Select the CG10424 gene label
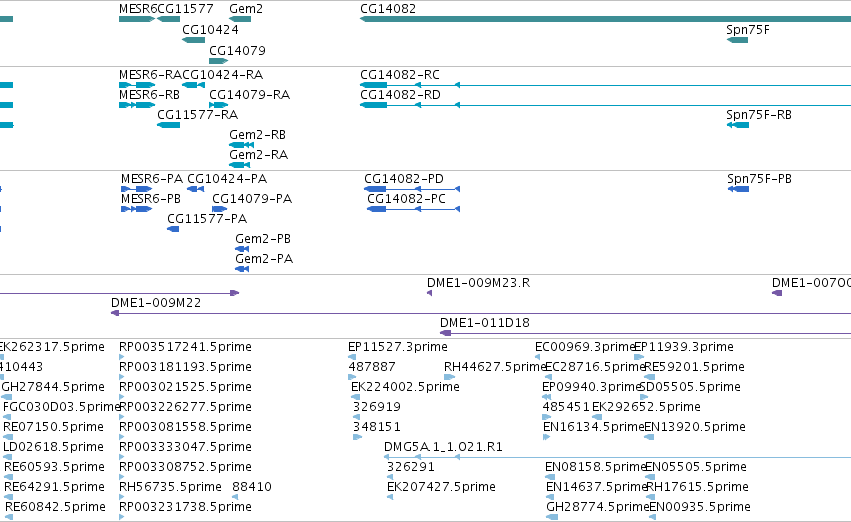 pos(210,30)
